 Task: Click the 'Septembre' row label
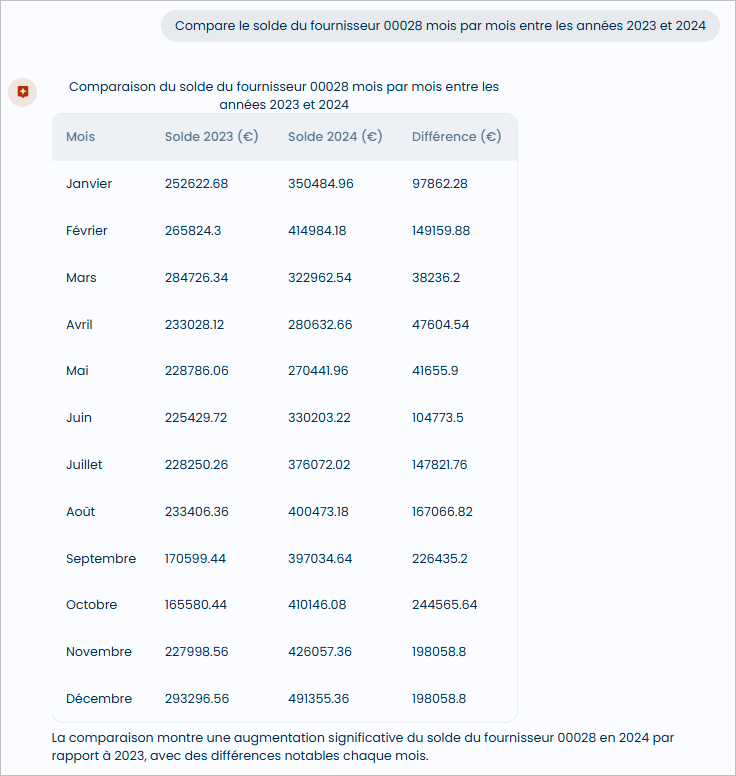coord(101,559)
